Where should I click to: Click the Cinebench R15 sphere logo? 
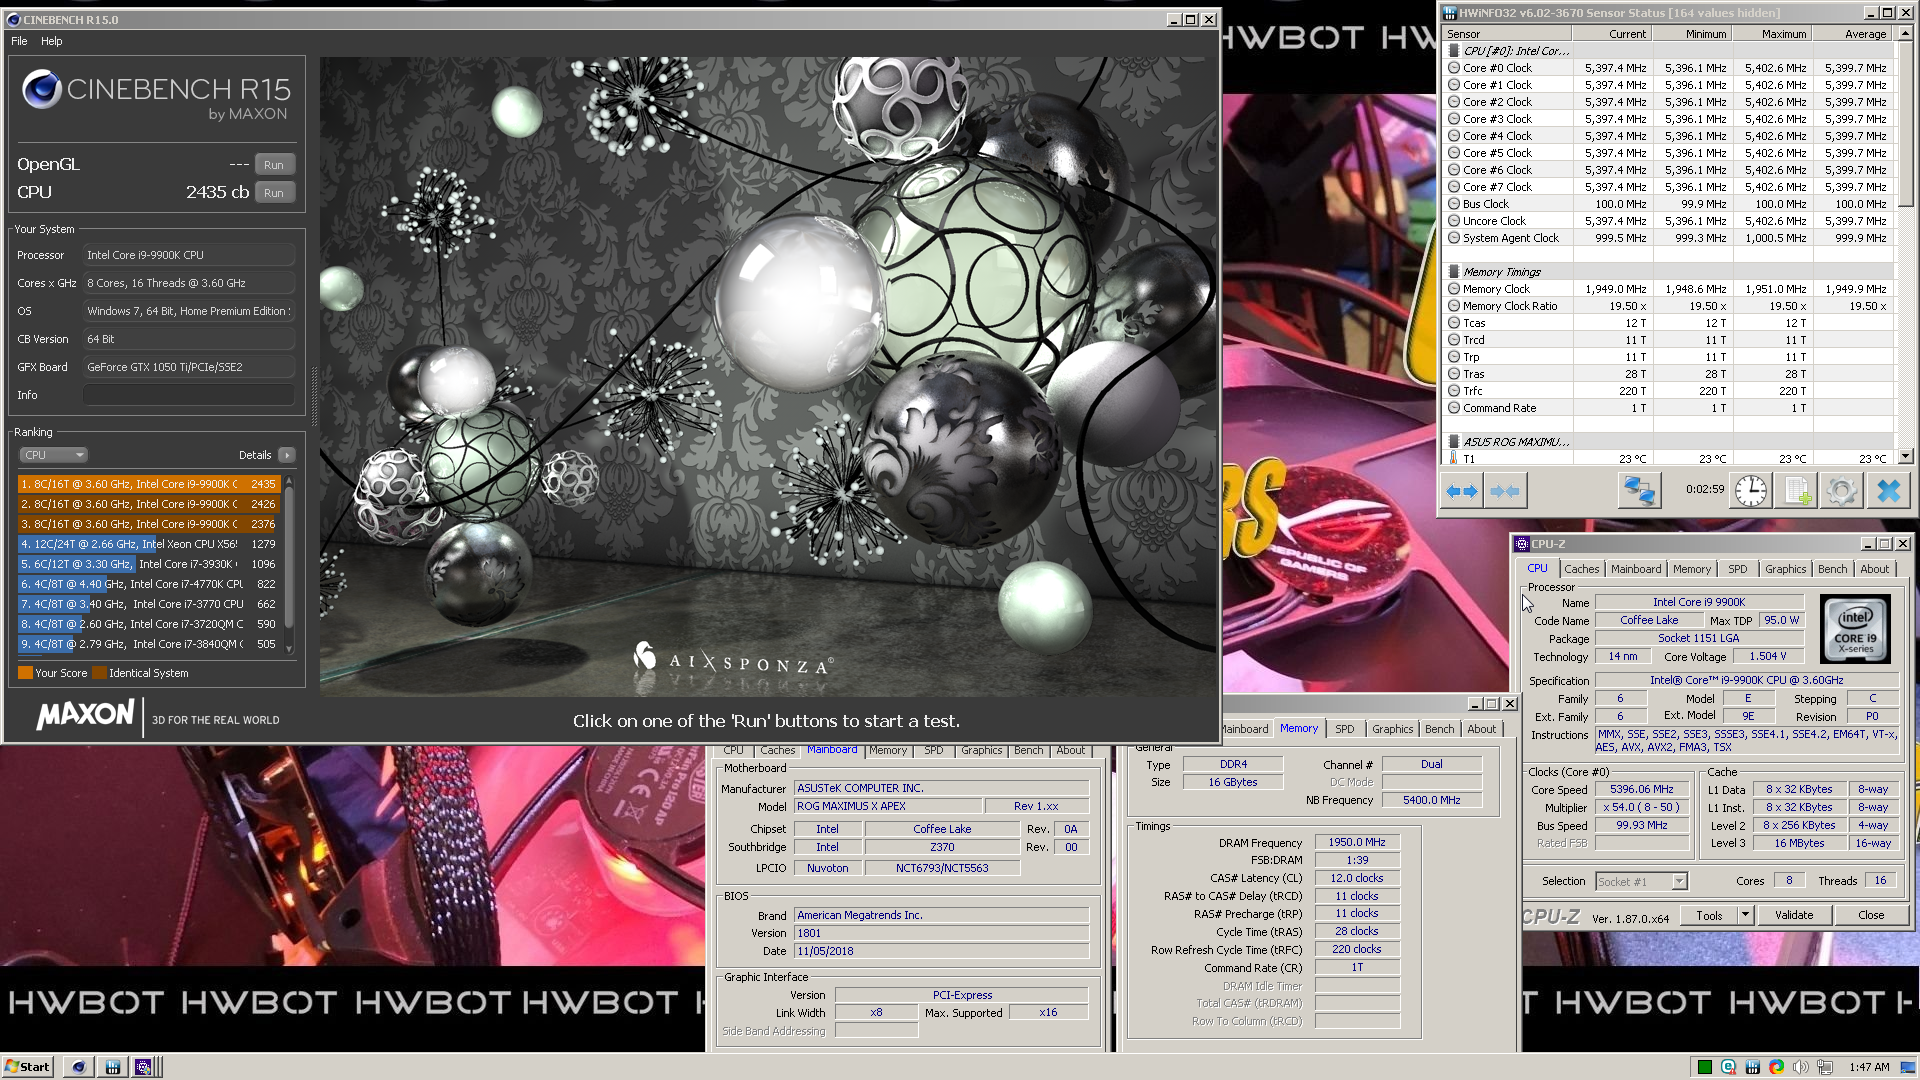(42, 89)
